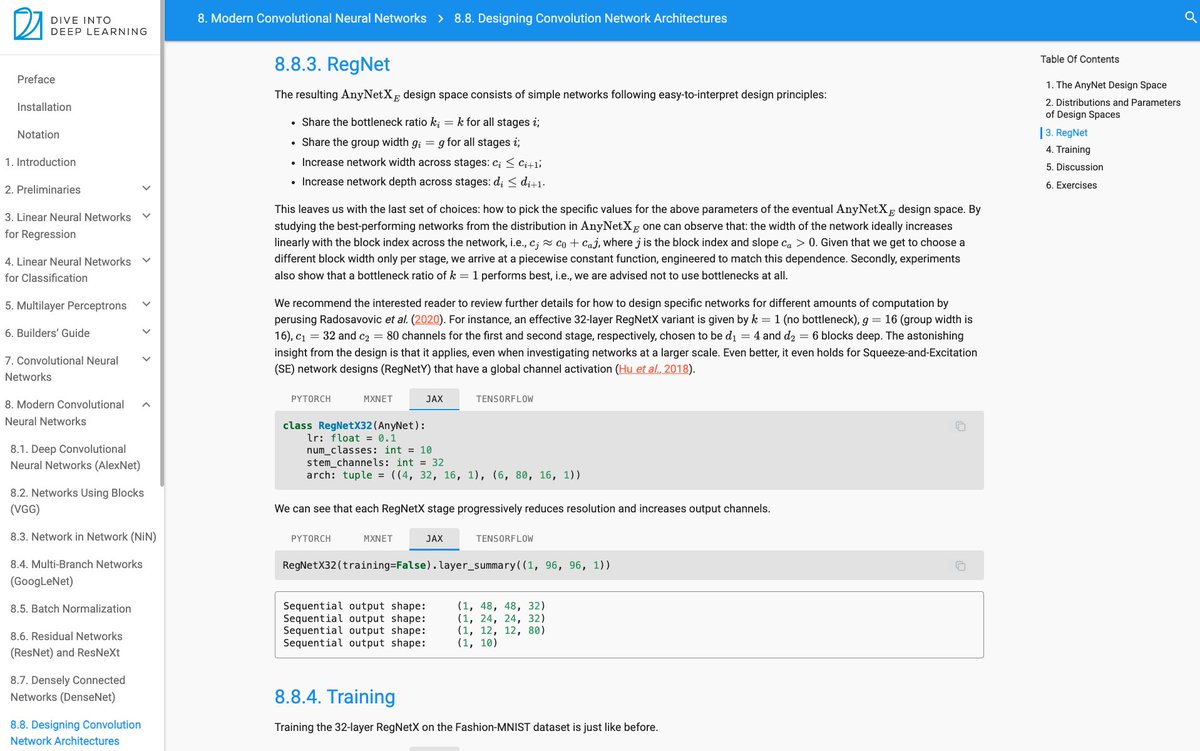The width and height of the screenshot is (1200, 751).
Task: Expand the Preliminaries chapter chevron
Action: coord(147,188)
